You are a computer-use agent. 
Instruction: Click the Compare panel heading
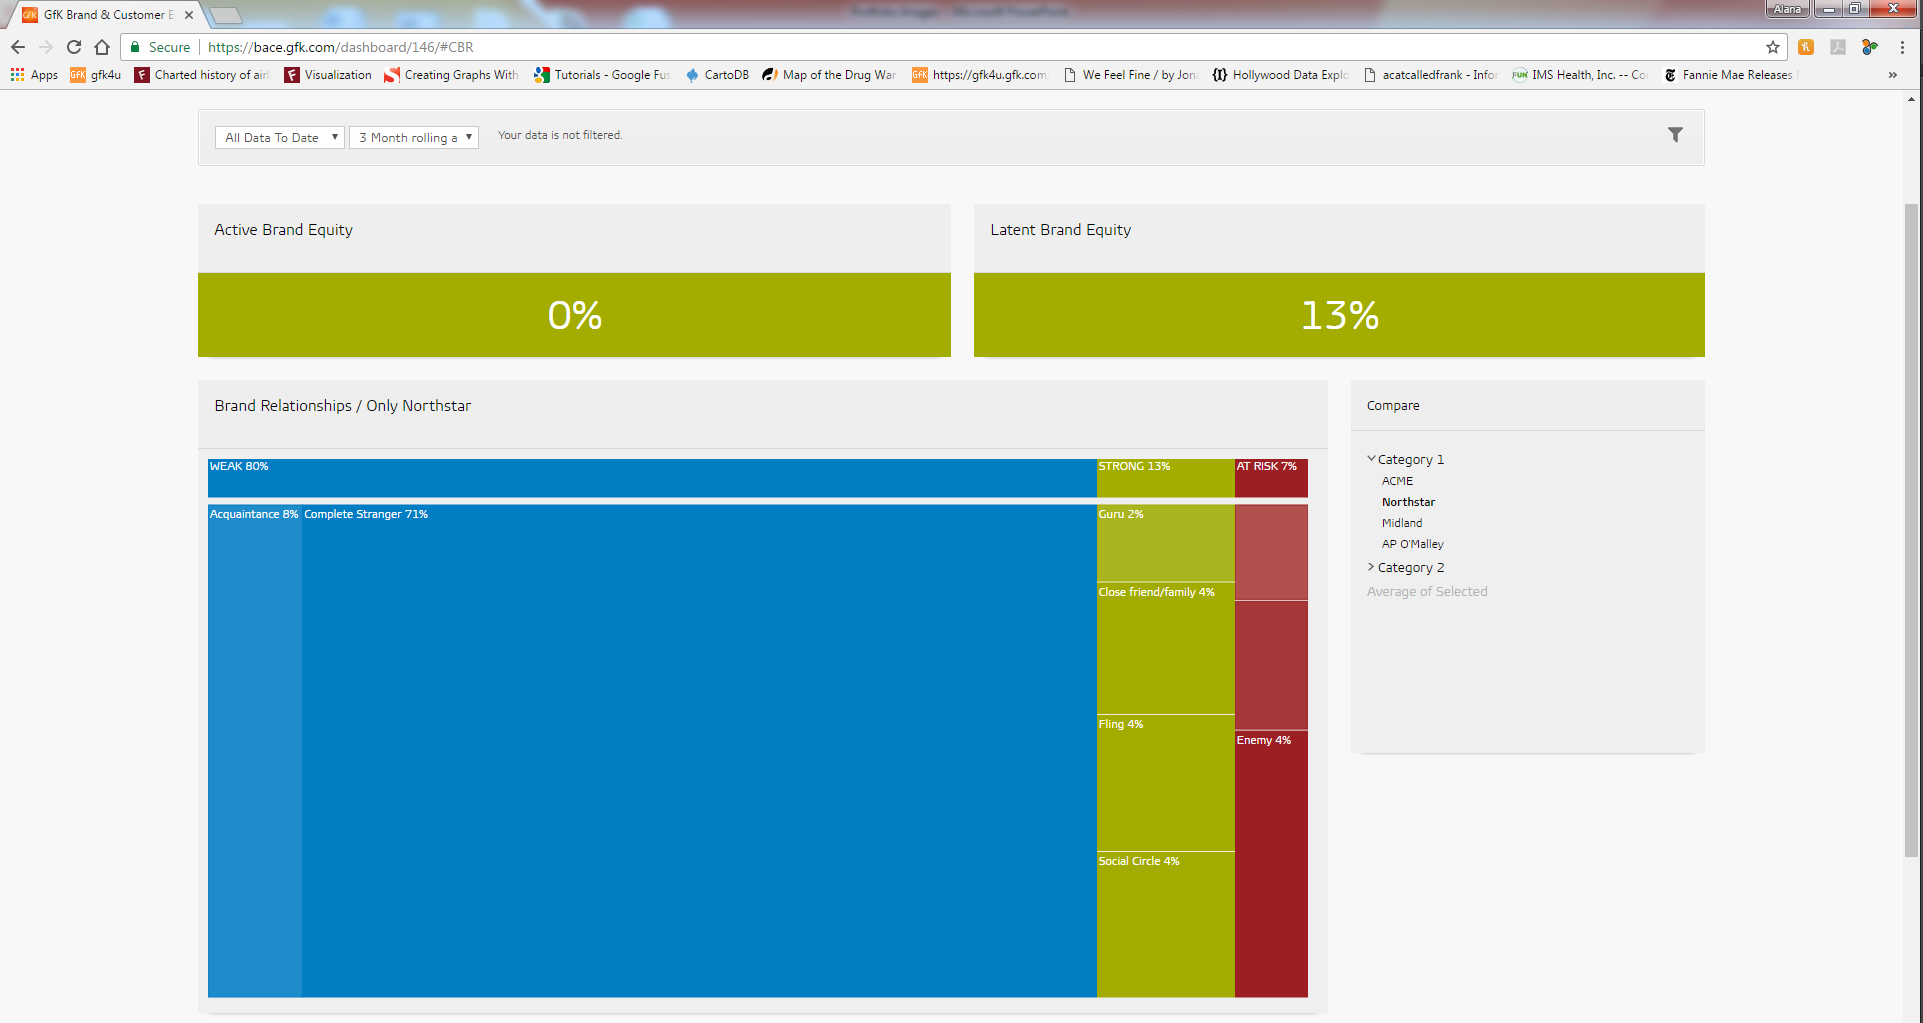click(1393, 406)
